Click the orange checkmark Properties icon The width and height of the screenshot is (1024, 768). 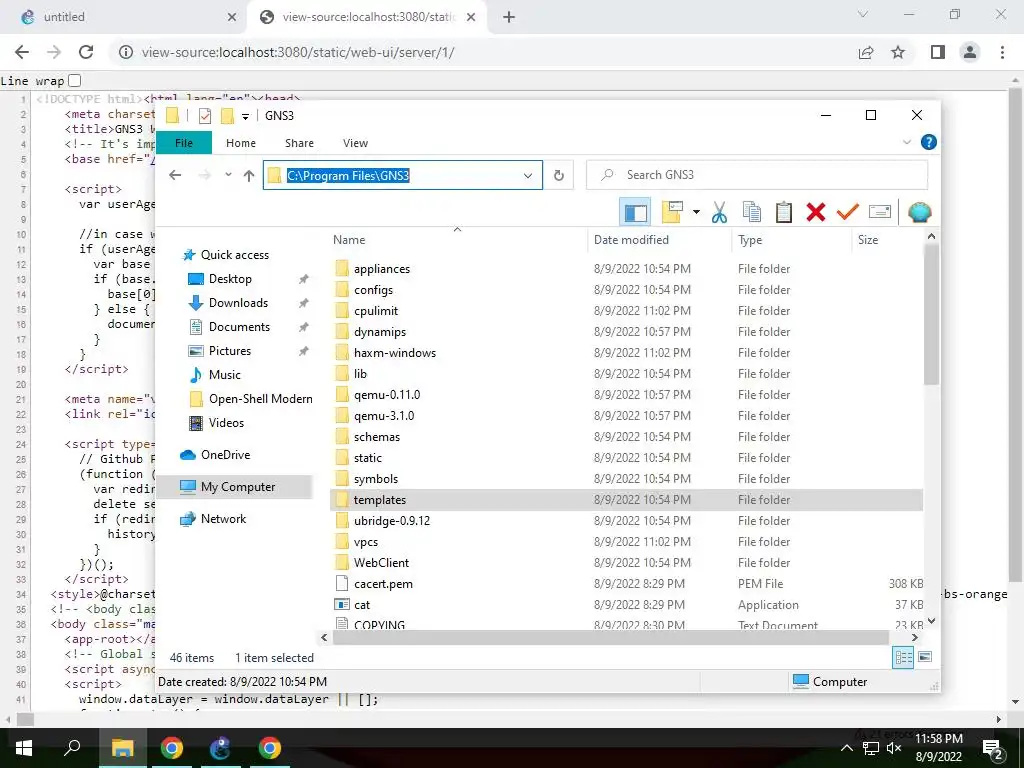(848, 212)
